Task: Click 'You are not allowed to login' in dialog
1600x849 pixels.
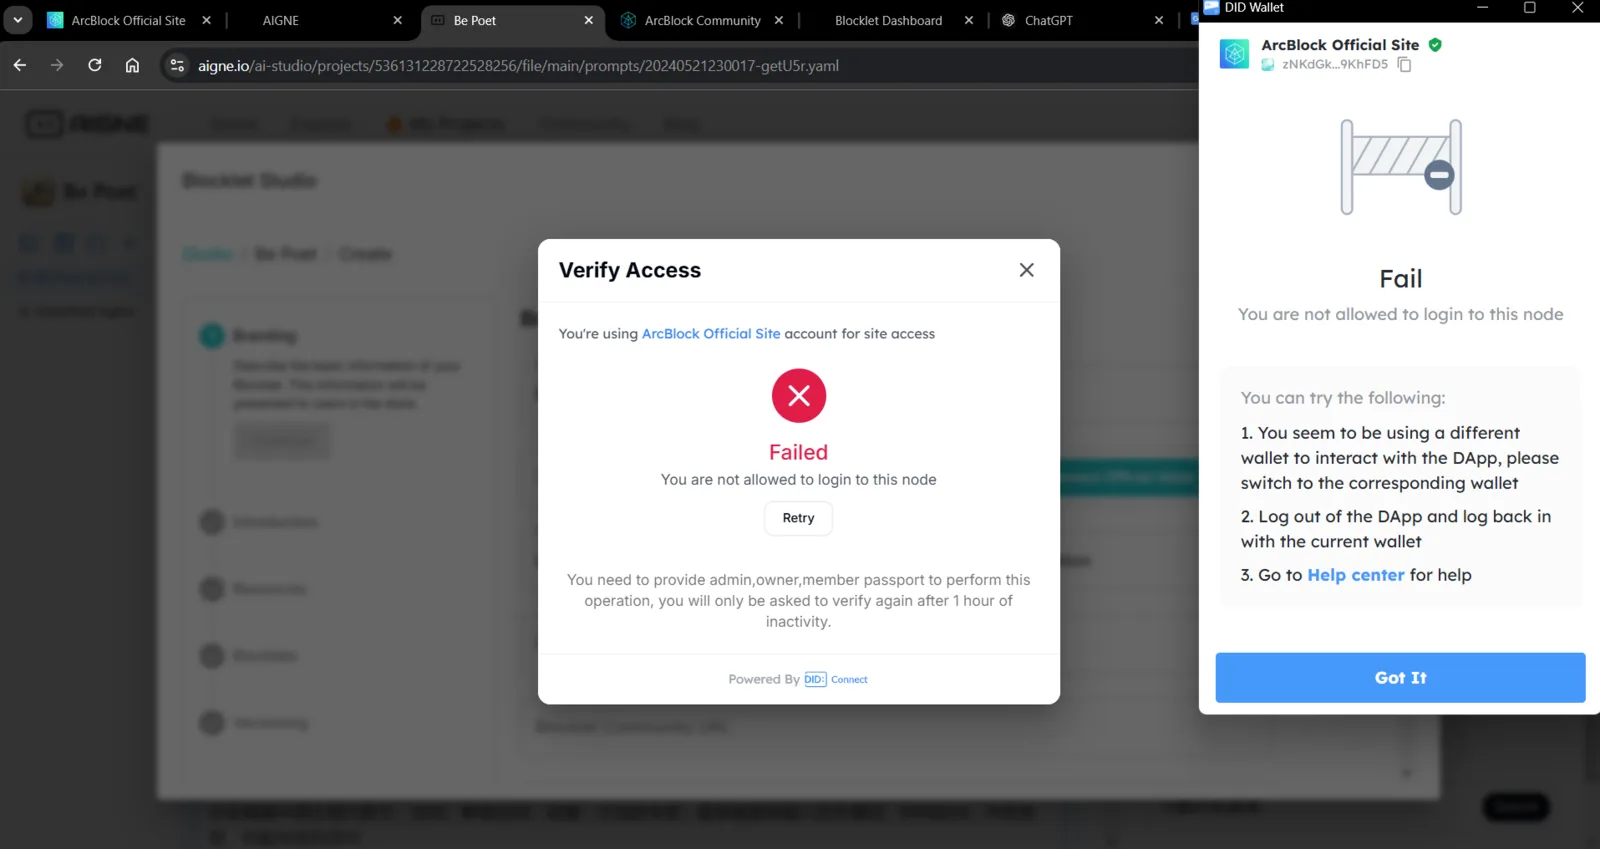Action: tap(798, 480)
